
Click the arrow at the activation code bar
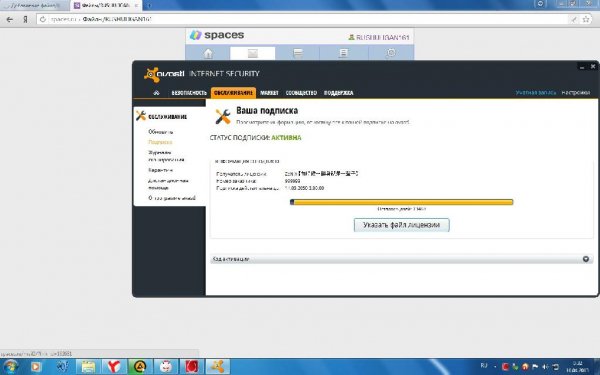click(585, 259)
